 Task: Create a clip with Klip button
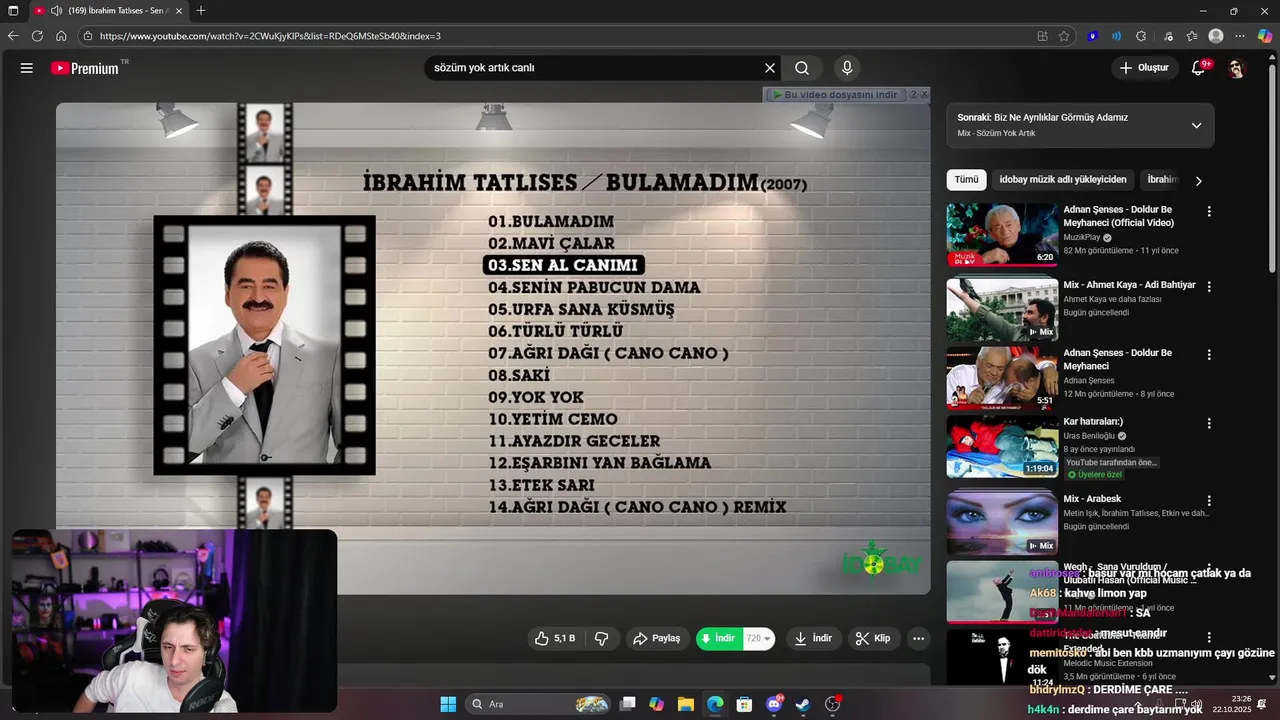pos(872,638)
